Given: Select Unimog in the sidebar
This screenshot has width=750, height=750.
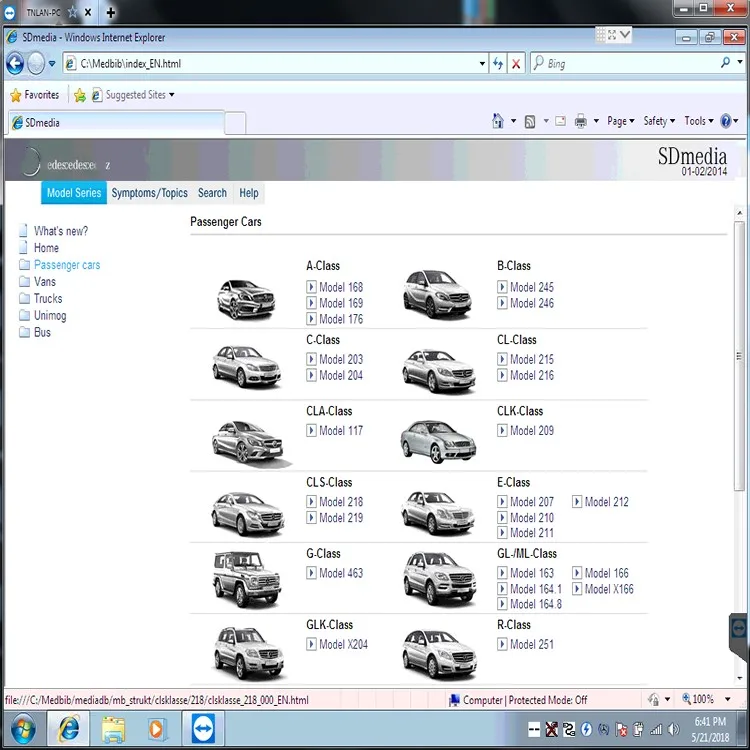Looking at the screenshot, I should [50, 316].
